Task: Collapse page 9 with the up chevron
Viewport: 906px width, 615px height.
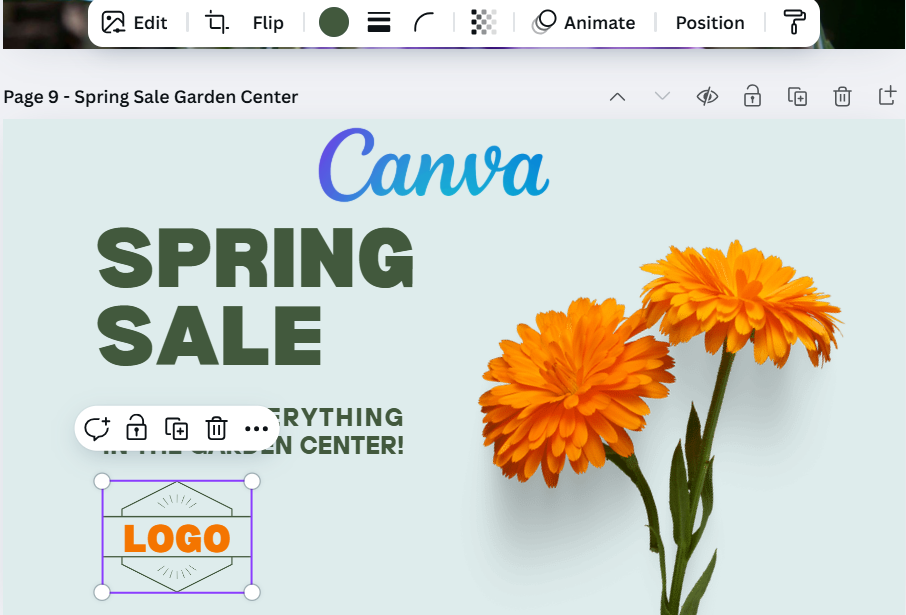Action: tap(617, 97)
